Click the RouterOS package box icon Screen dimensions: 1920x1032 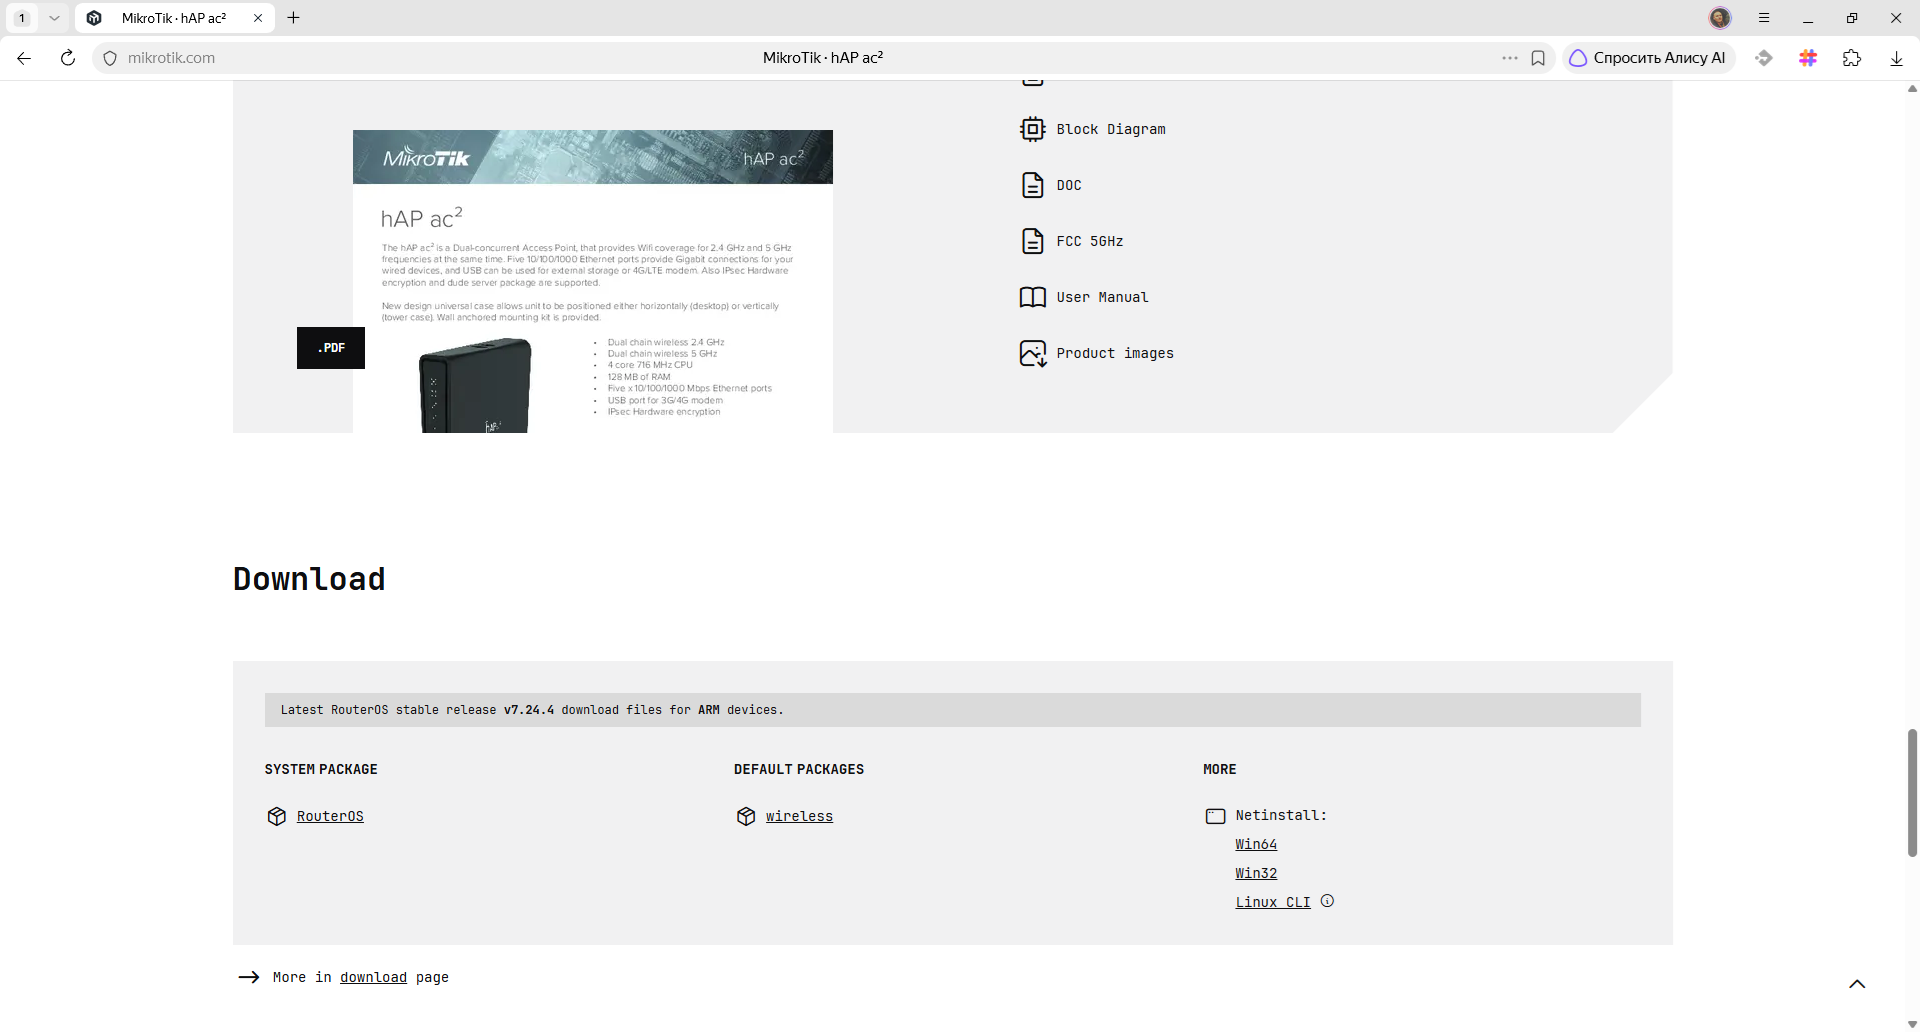[277, 816]
